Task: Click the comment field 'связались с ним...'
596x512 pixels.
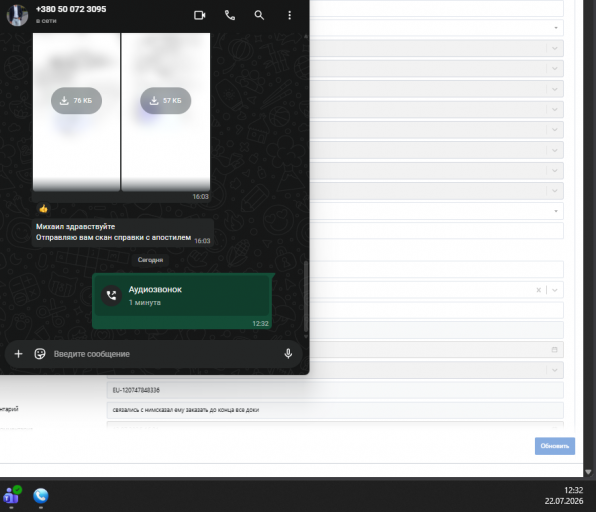Action: pos(335,410)
